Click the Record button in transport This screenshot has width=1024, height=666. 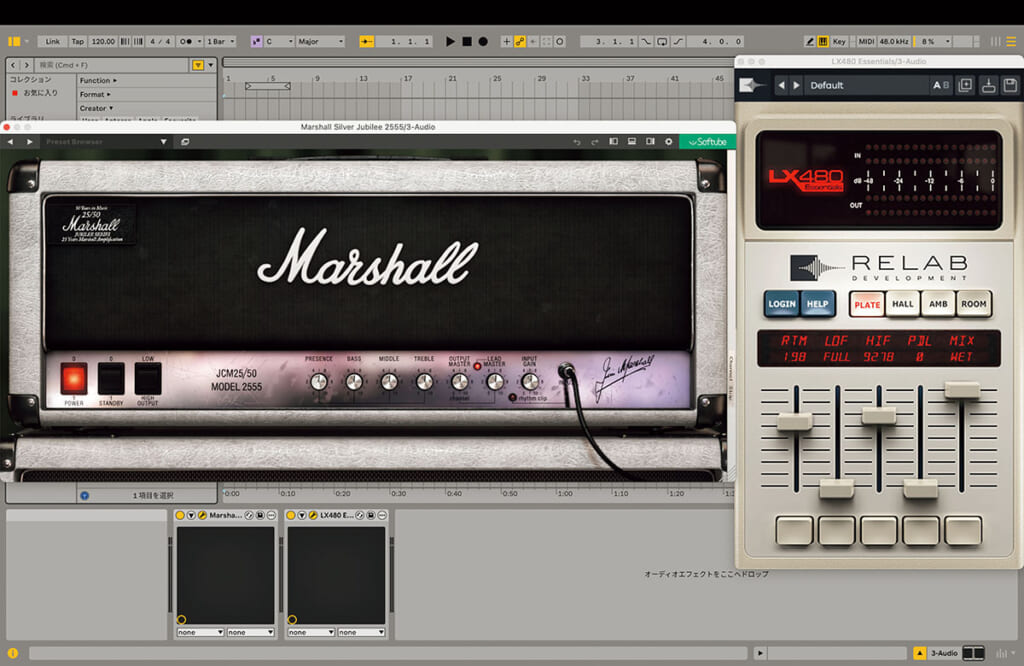(x=483, y=41)
